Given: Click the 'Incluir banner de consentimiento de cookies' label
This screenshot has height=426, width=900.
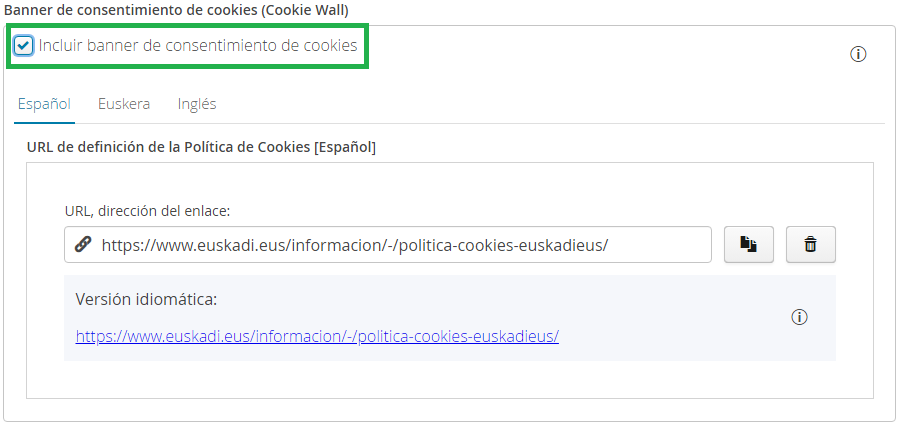Looking at the screenshot, I should (198, 45).
